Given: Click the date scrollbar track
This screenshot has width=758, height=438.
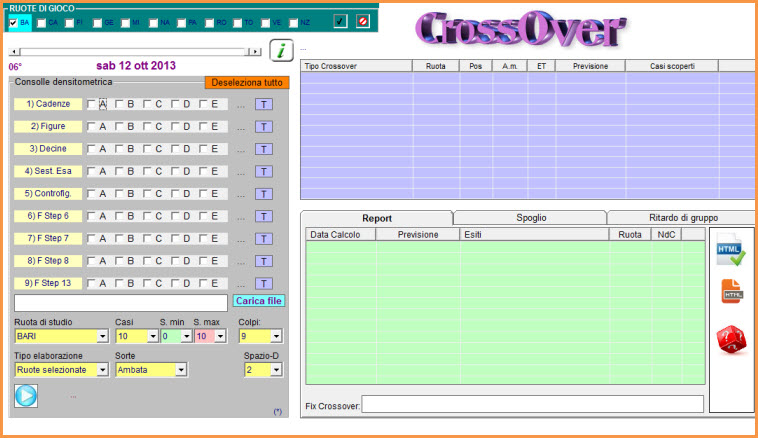Looking at the screenshot, I should tap(134, 51).
